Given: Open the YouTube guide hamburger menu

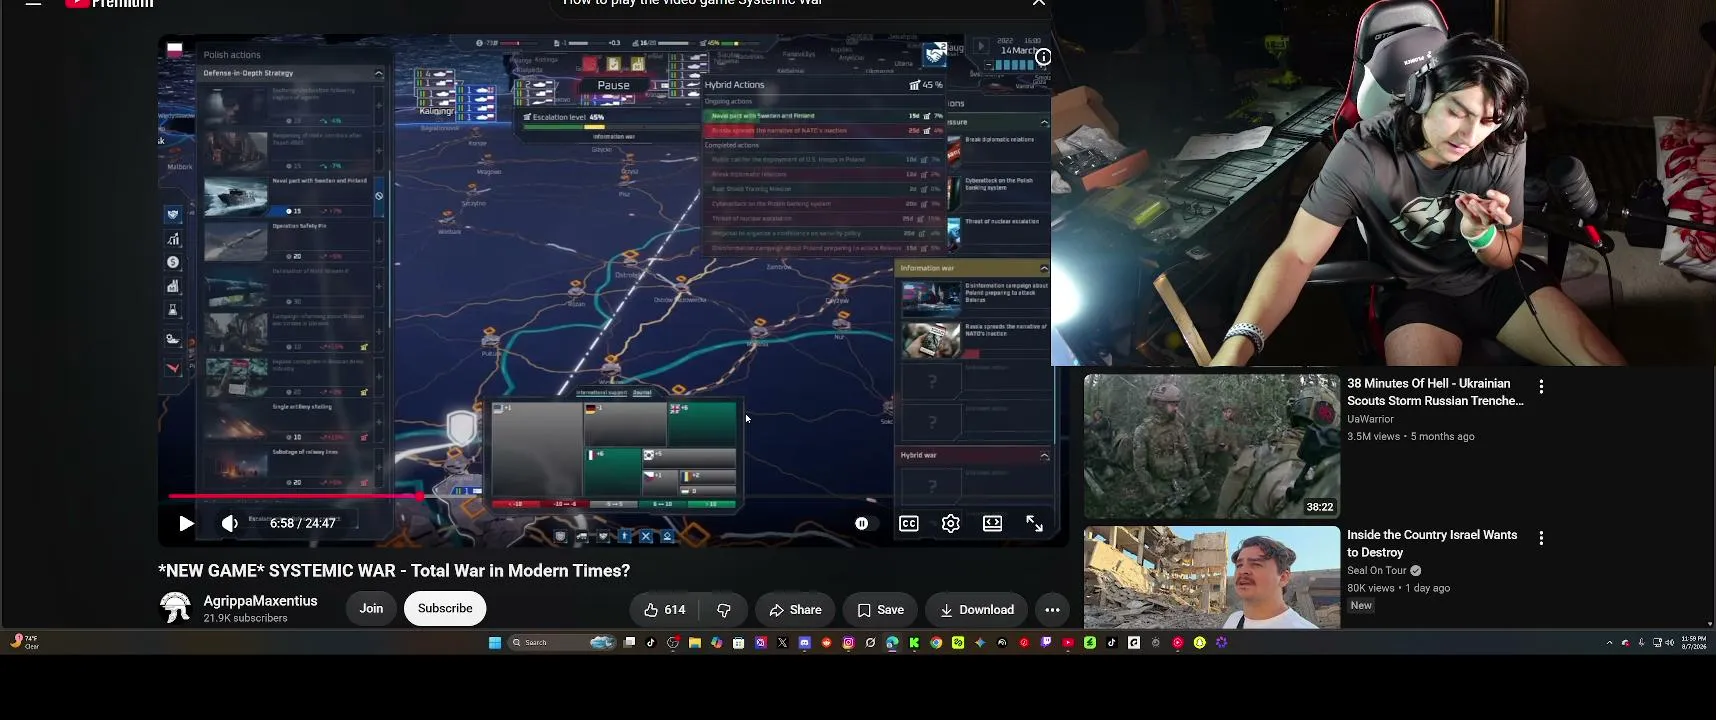Looking at the screenshot, I should 33,3.
